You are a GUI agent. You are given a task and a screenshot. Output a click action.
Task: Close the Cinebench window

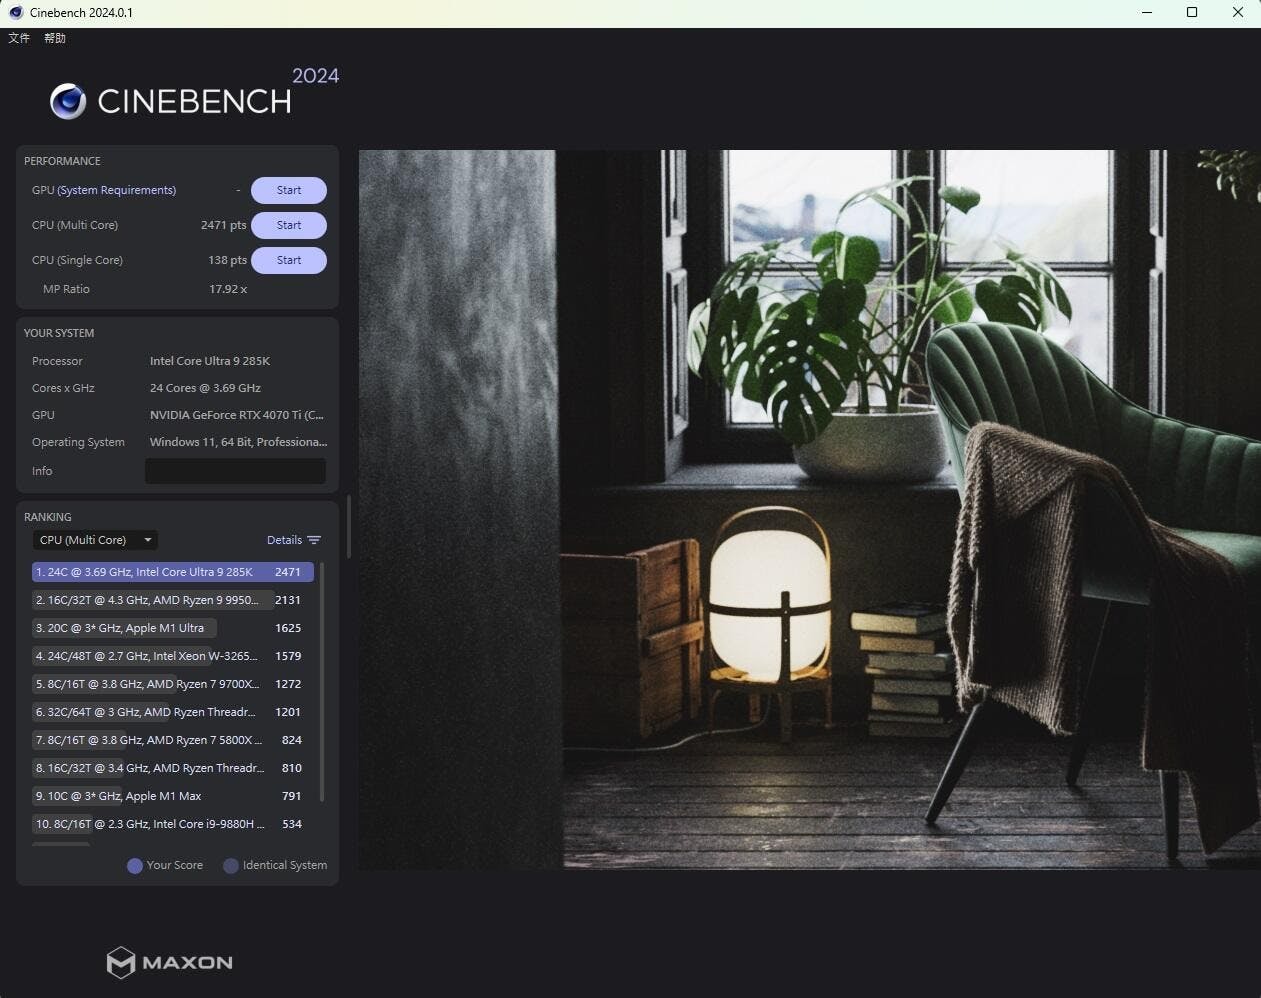(1238, 13)
